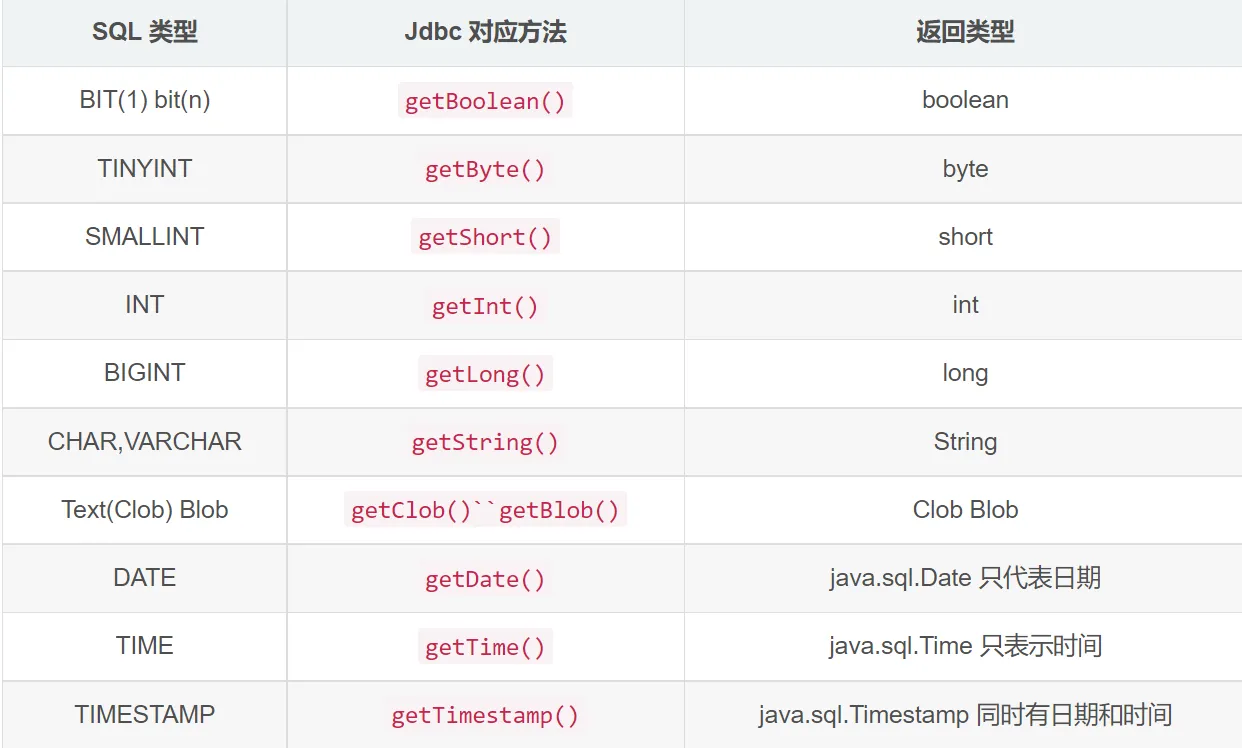Image resolution: width=1242 pixels, height=748 pixels.
Task: Click the getDate() code snippet
Action: 485,579
